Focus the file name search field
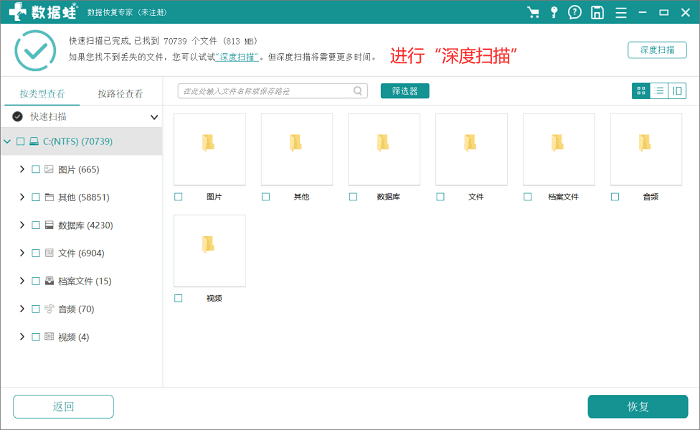Viewport: 700px width, 430px height. (272, 91)
